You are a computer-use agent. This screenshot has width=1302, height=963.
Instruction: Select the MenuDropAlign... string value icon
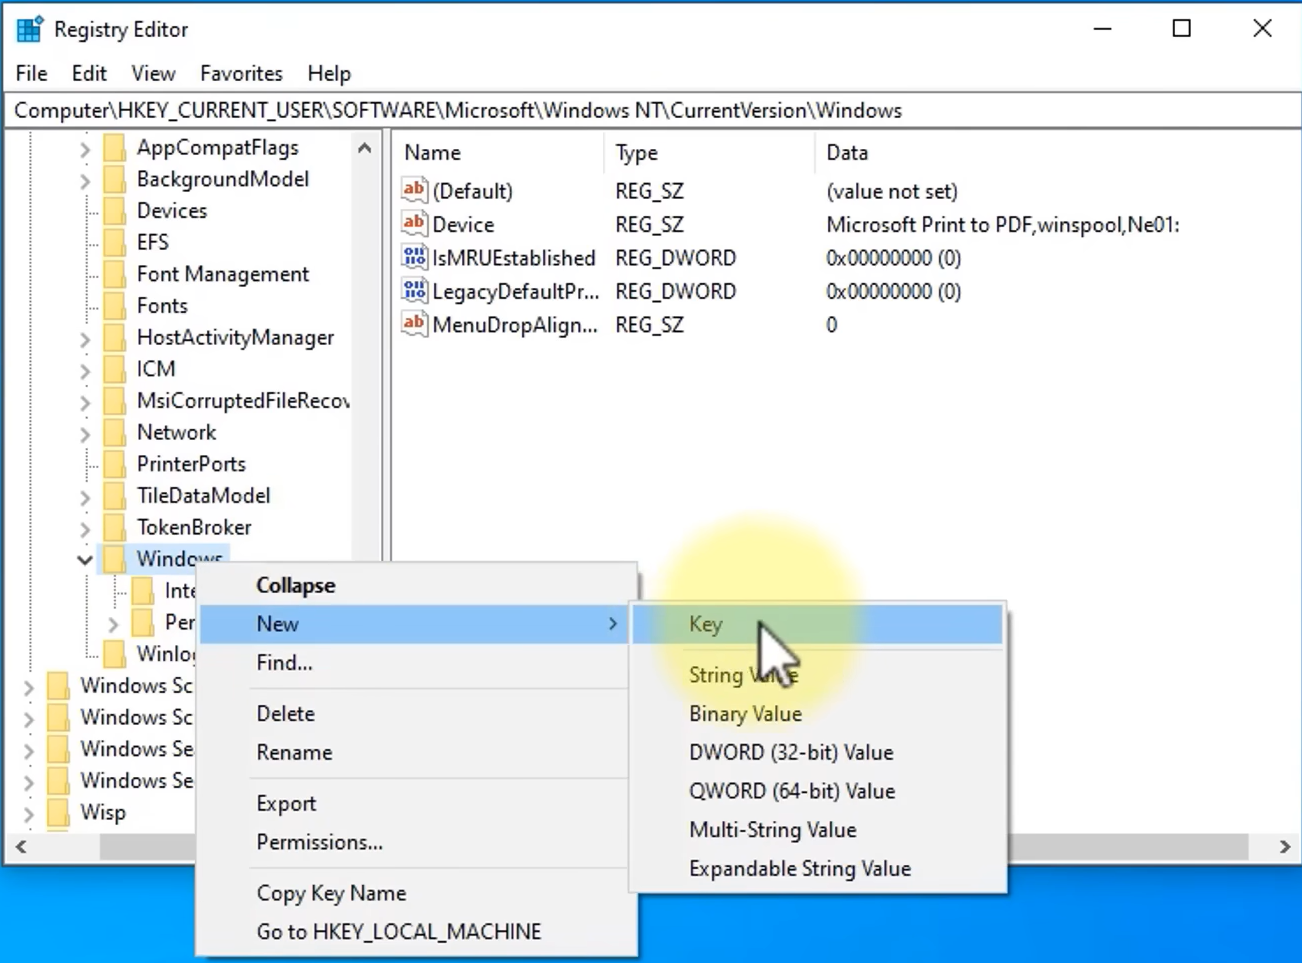pos(414,324)
